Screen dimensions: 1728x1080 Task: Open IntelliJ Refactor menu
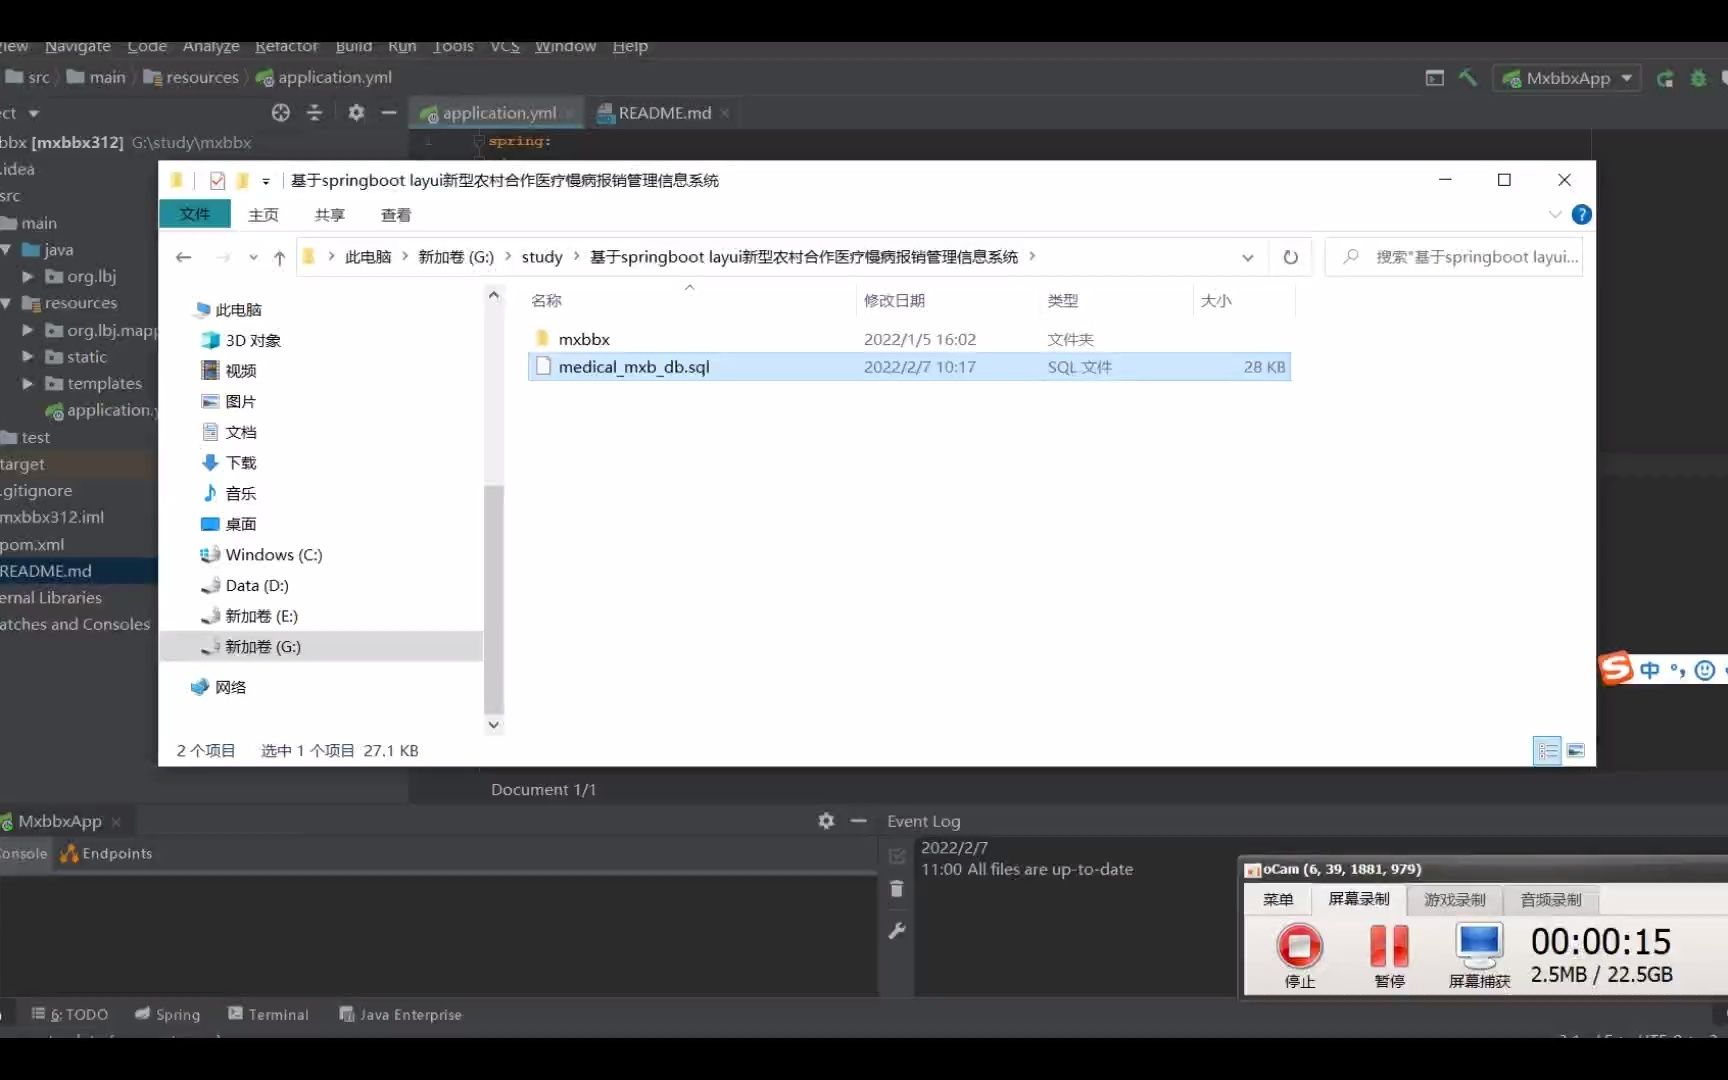[x=286, y=46]
